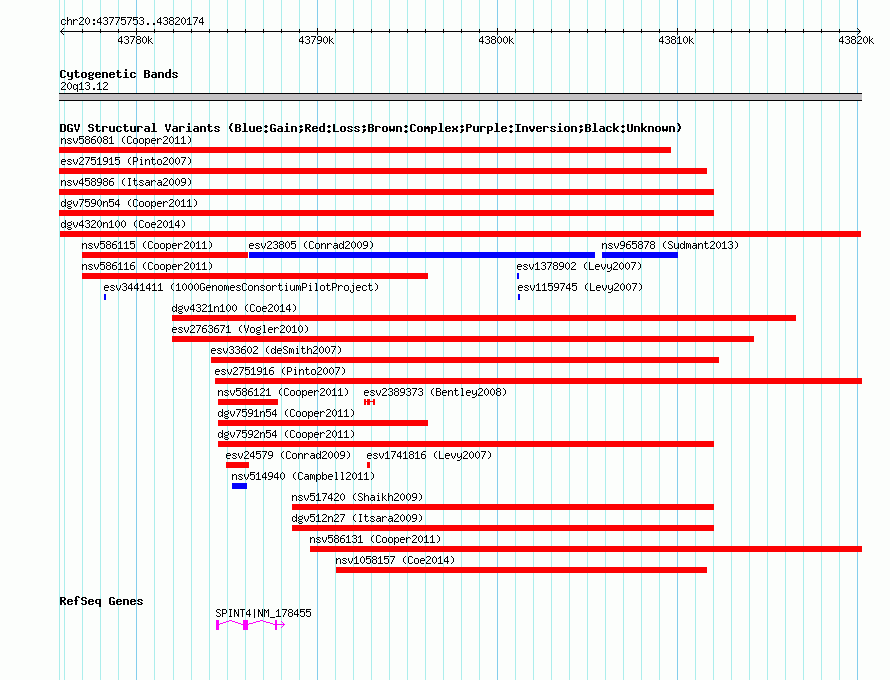This screenshot has height=680, width=890.
Task: Select esv1159745 (Levy2007) variant label
Action: (x=580, y=287)
